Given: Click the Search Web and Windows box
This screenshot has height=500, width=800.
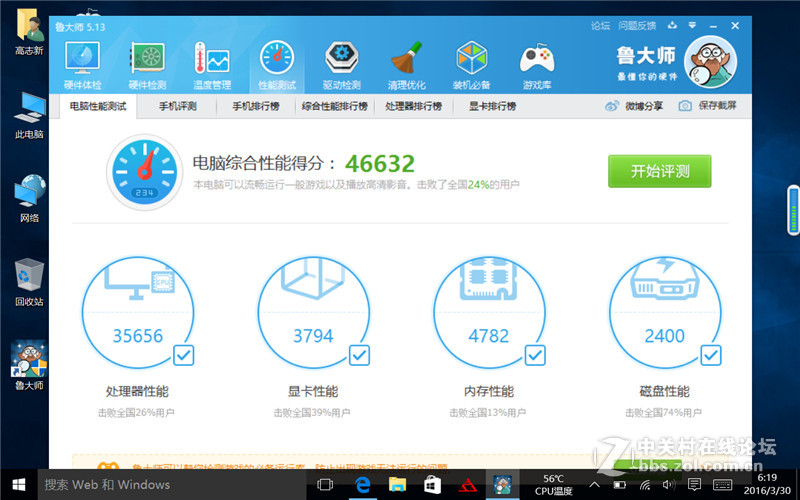Looking at the screenshot, I should pos(172,485).
